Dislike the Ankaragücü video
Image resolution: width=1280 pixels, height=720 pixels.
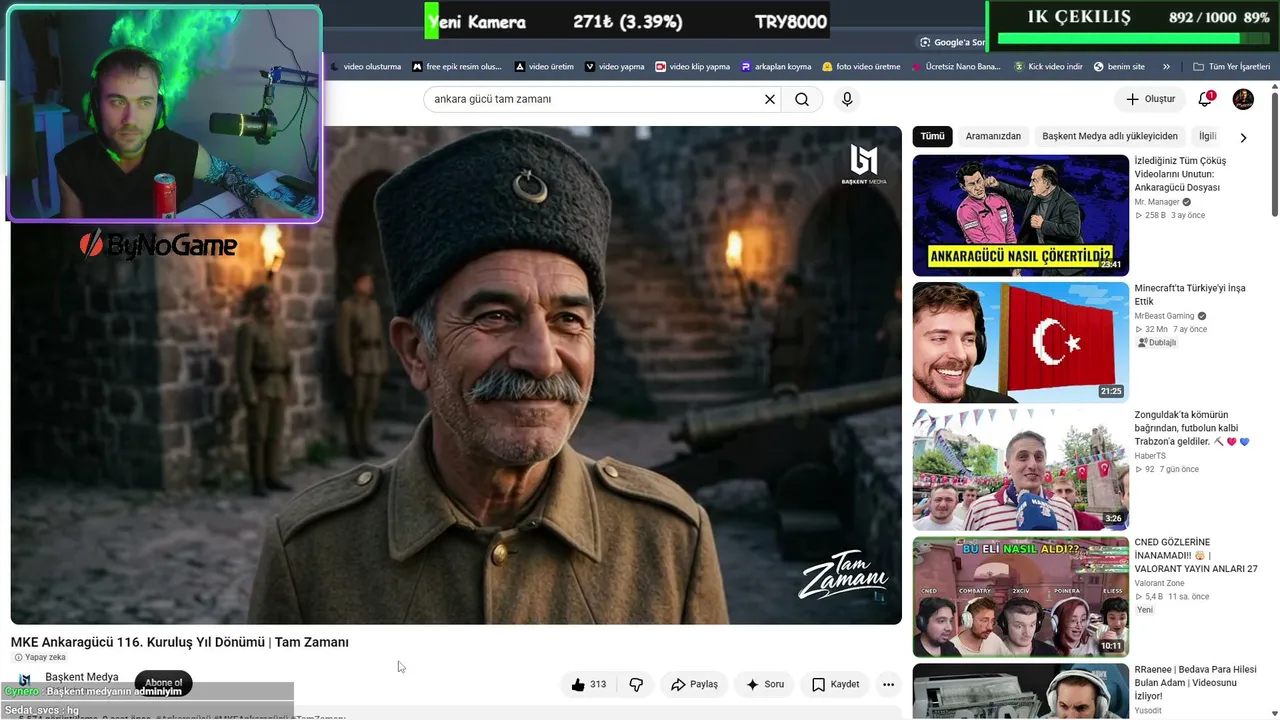[x=636, y=685]
